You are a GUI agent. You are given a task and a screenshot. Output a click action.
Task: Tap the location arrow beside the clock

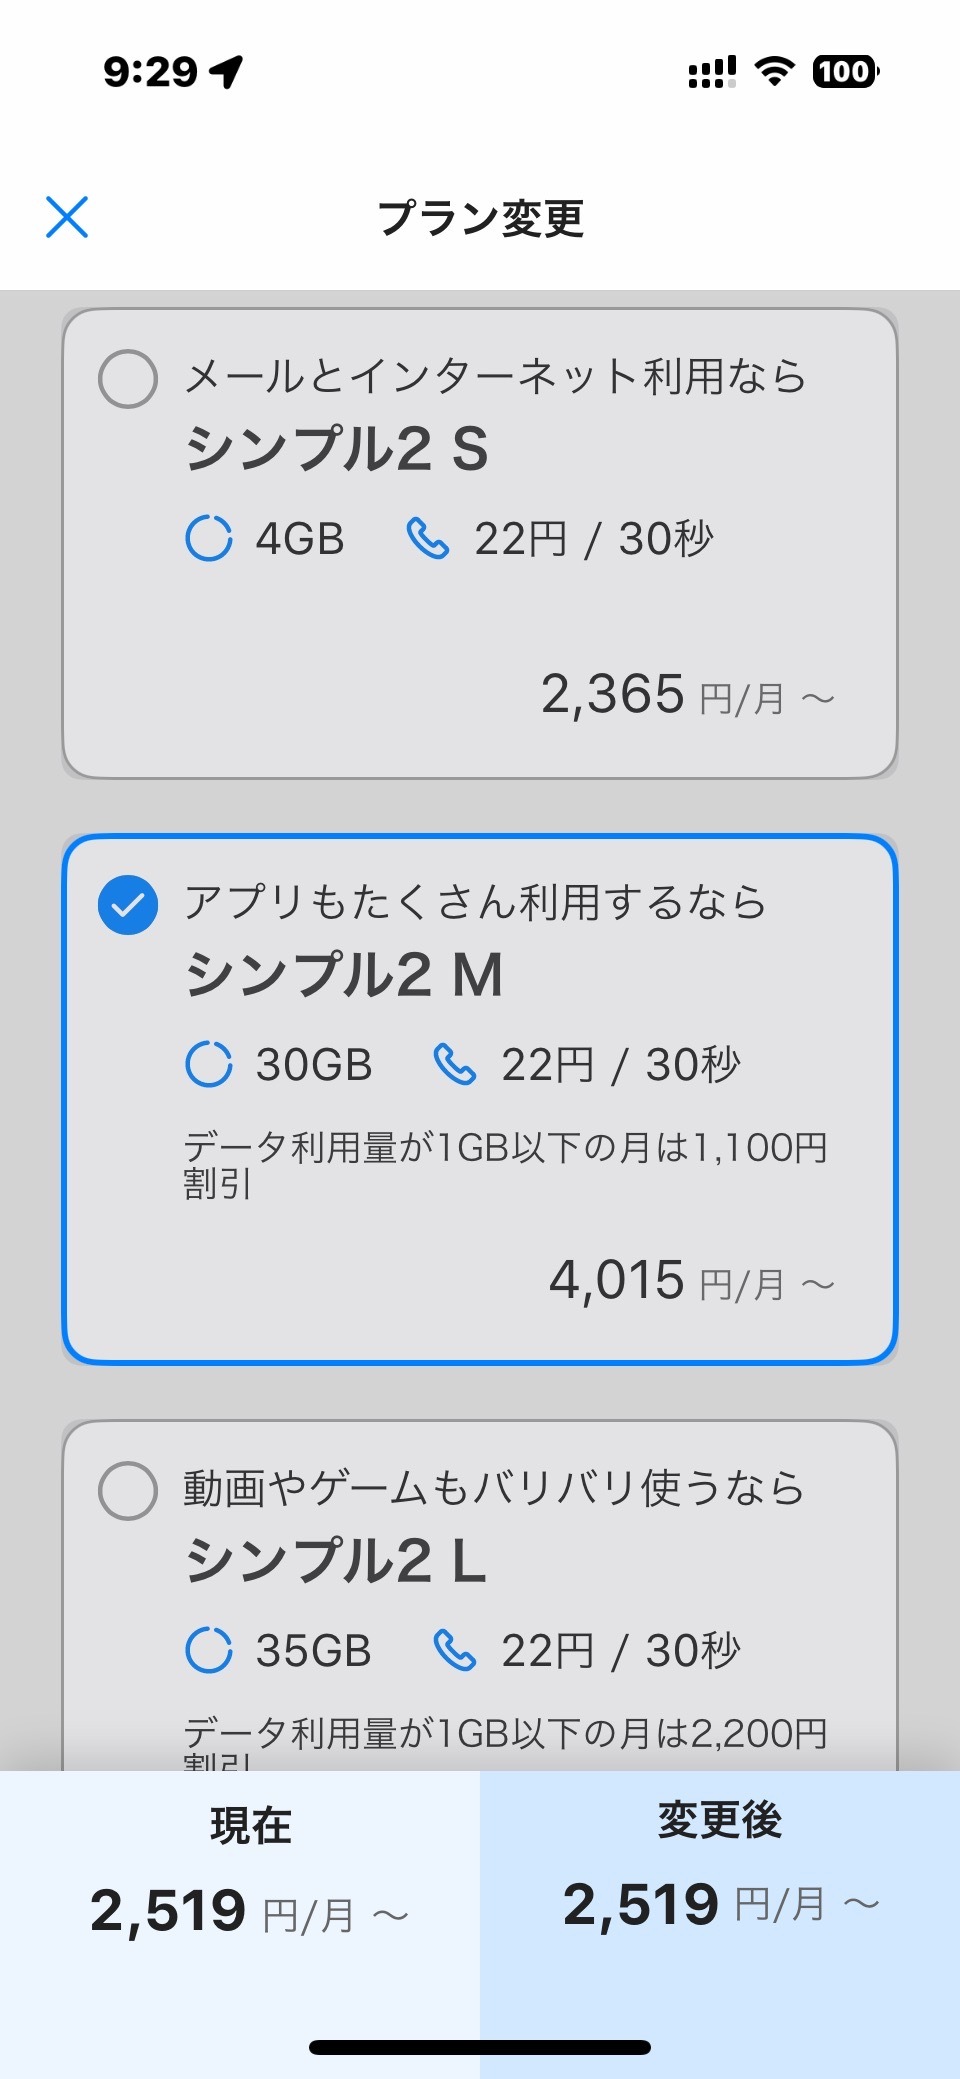click(227, 71)
